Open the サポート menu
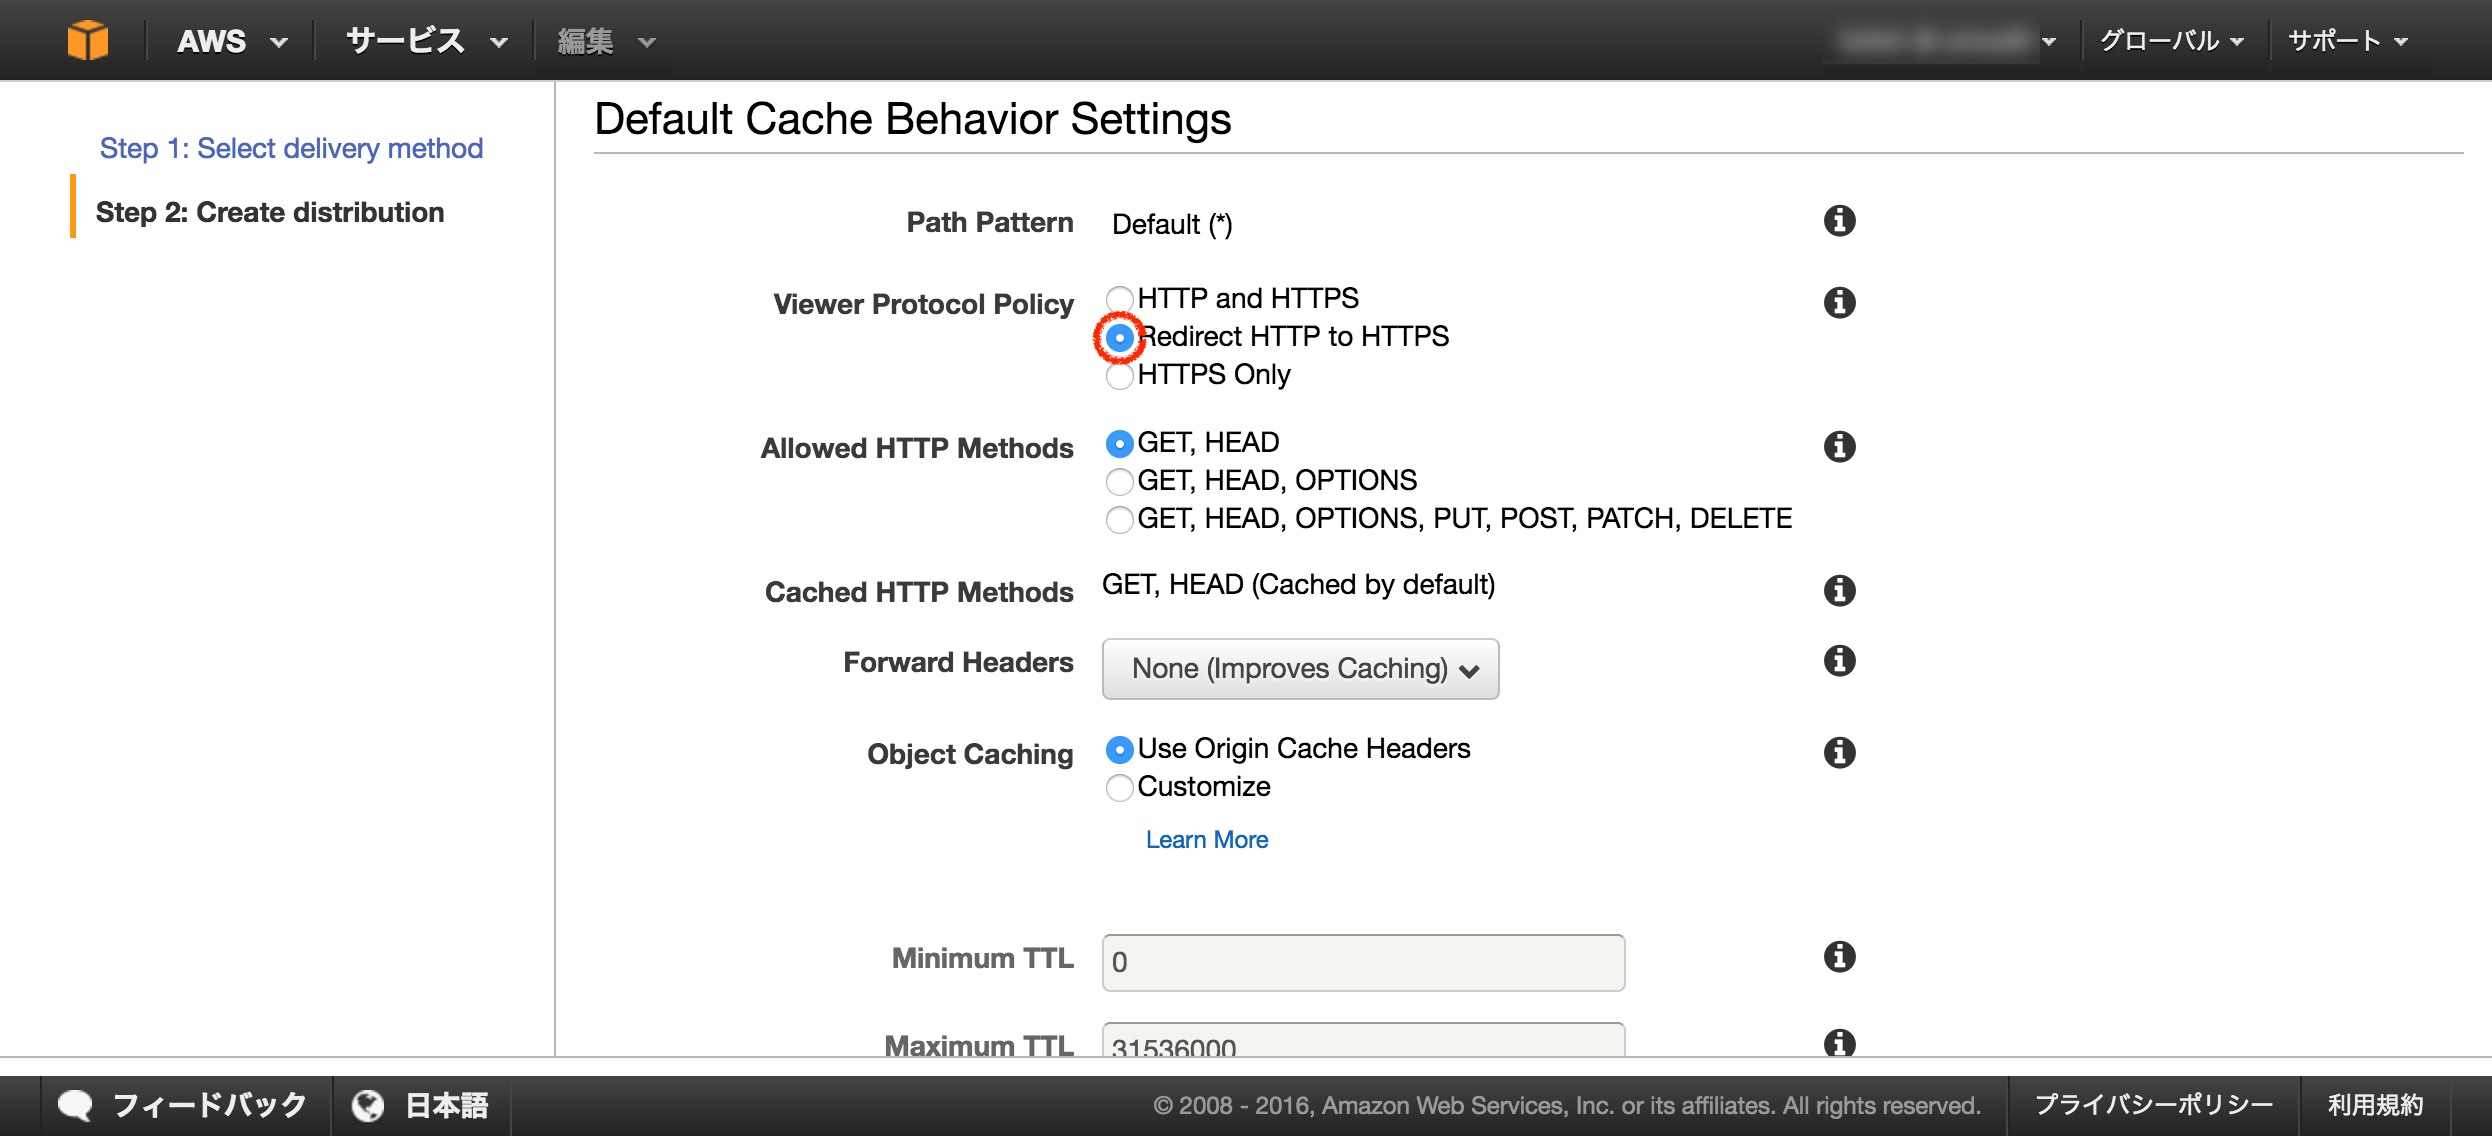 [2346, 41]
